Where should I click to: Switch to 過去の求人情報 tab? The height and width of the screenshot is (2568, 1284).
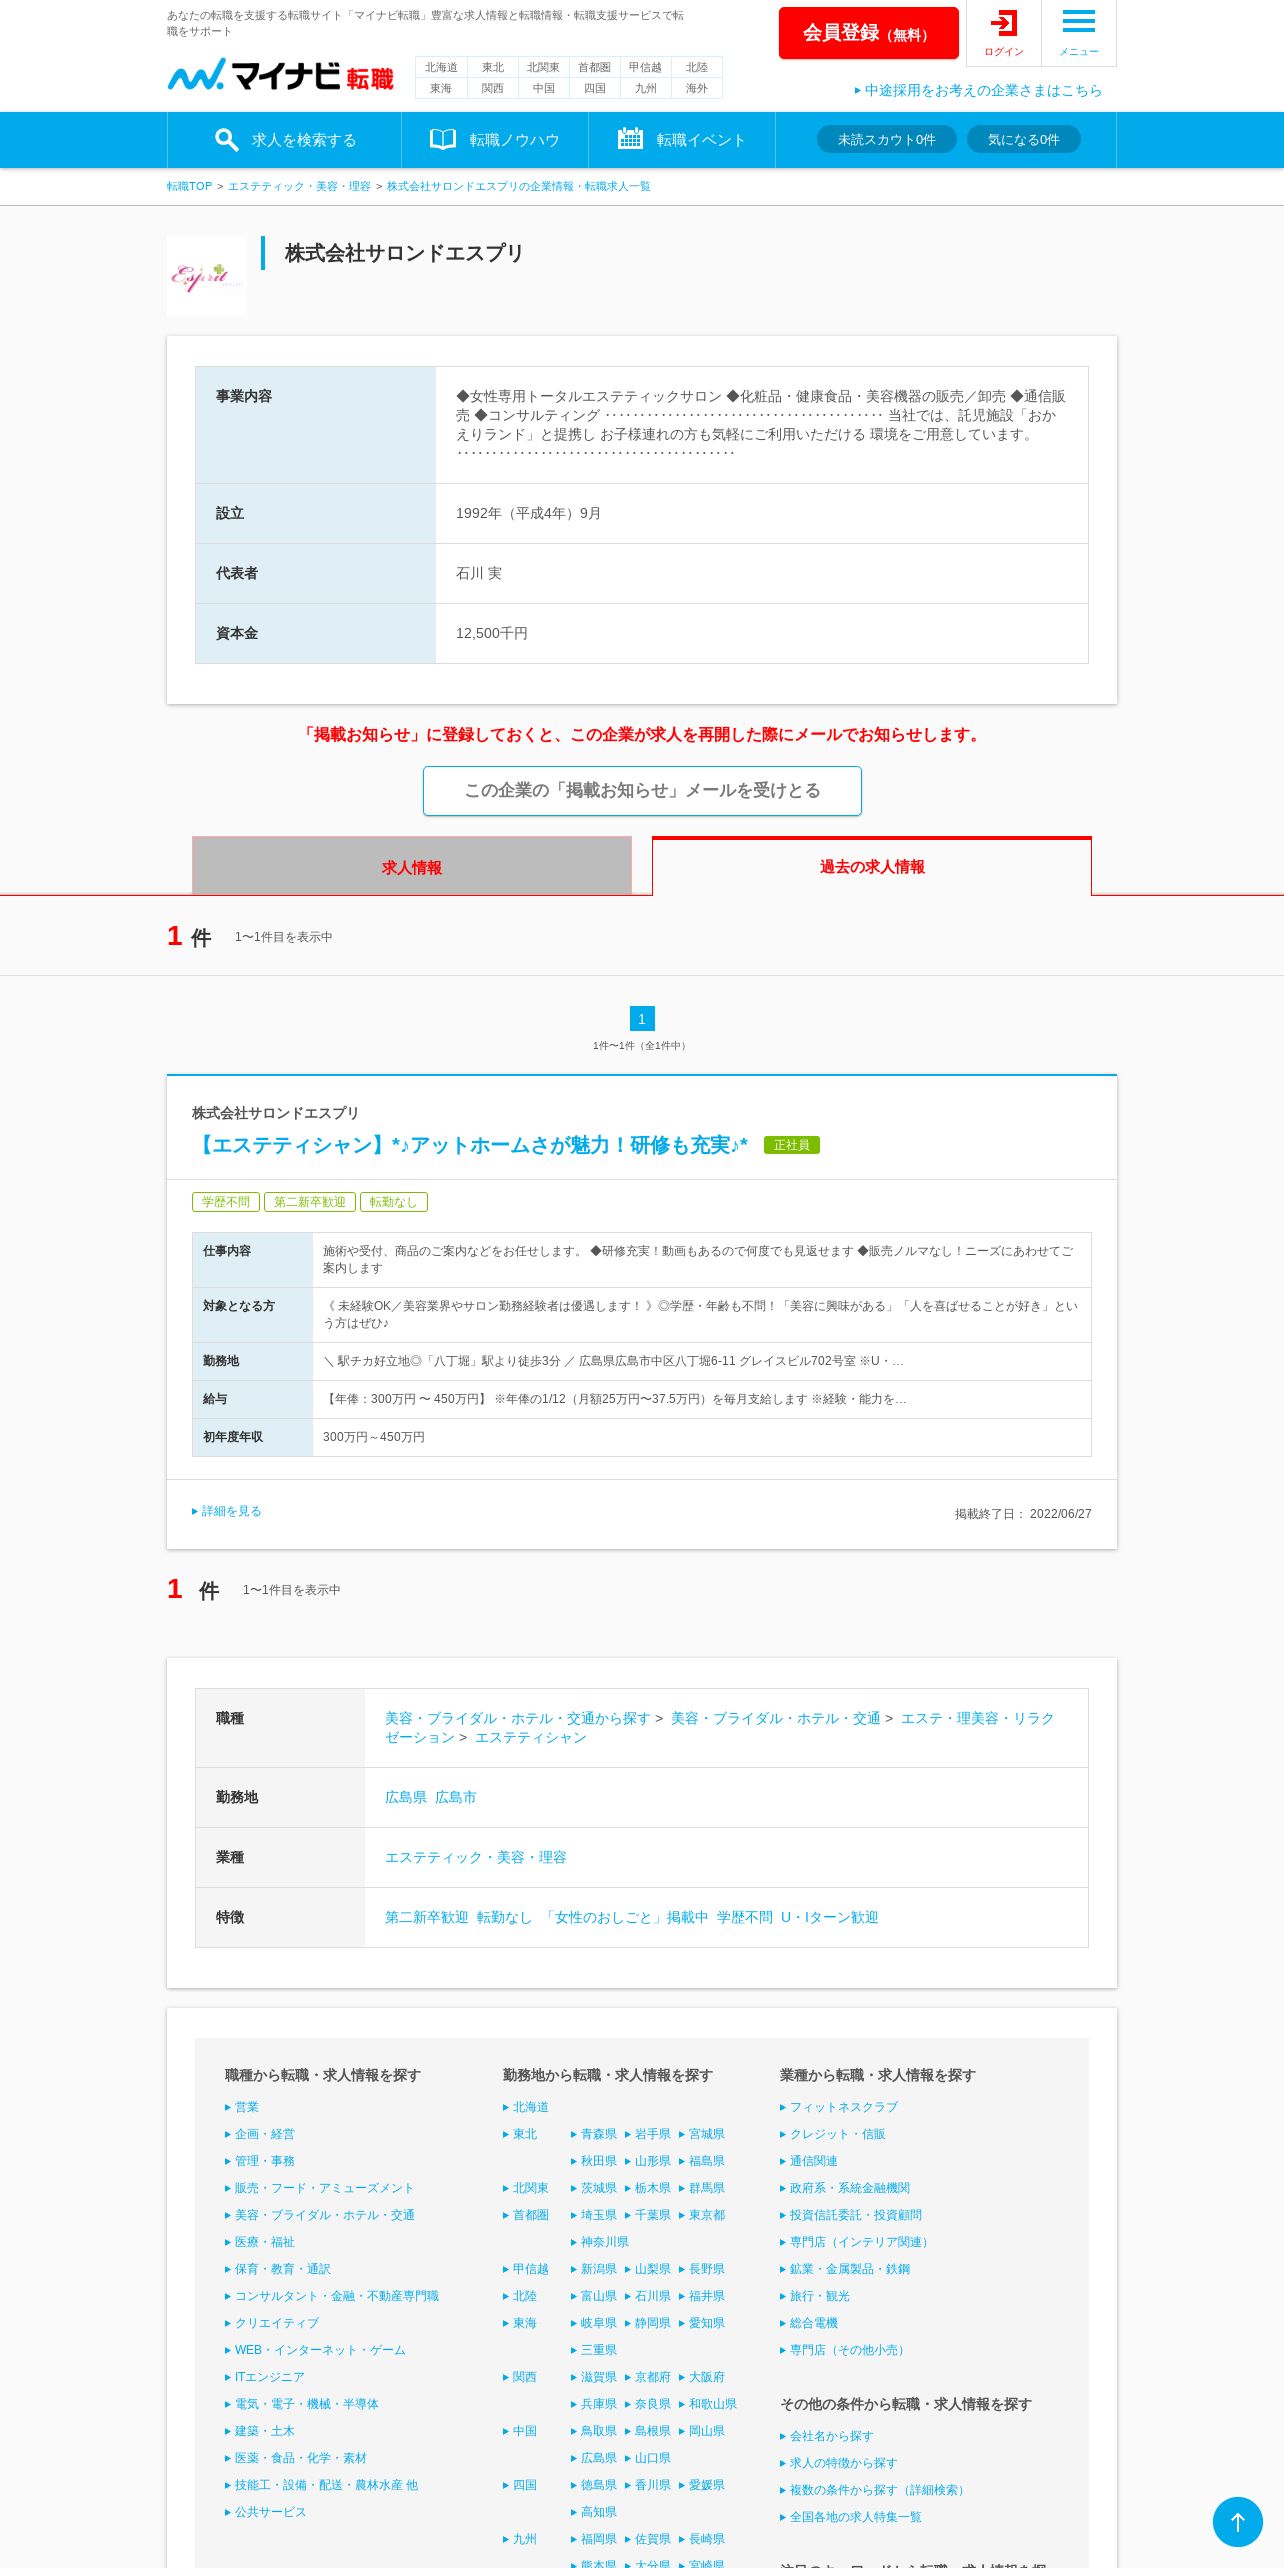click(872, 866)
